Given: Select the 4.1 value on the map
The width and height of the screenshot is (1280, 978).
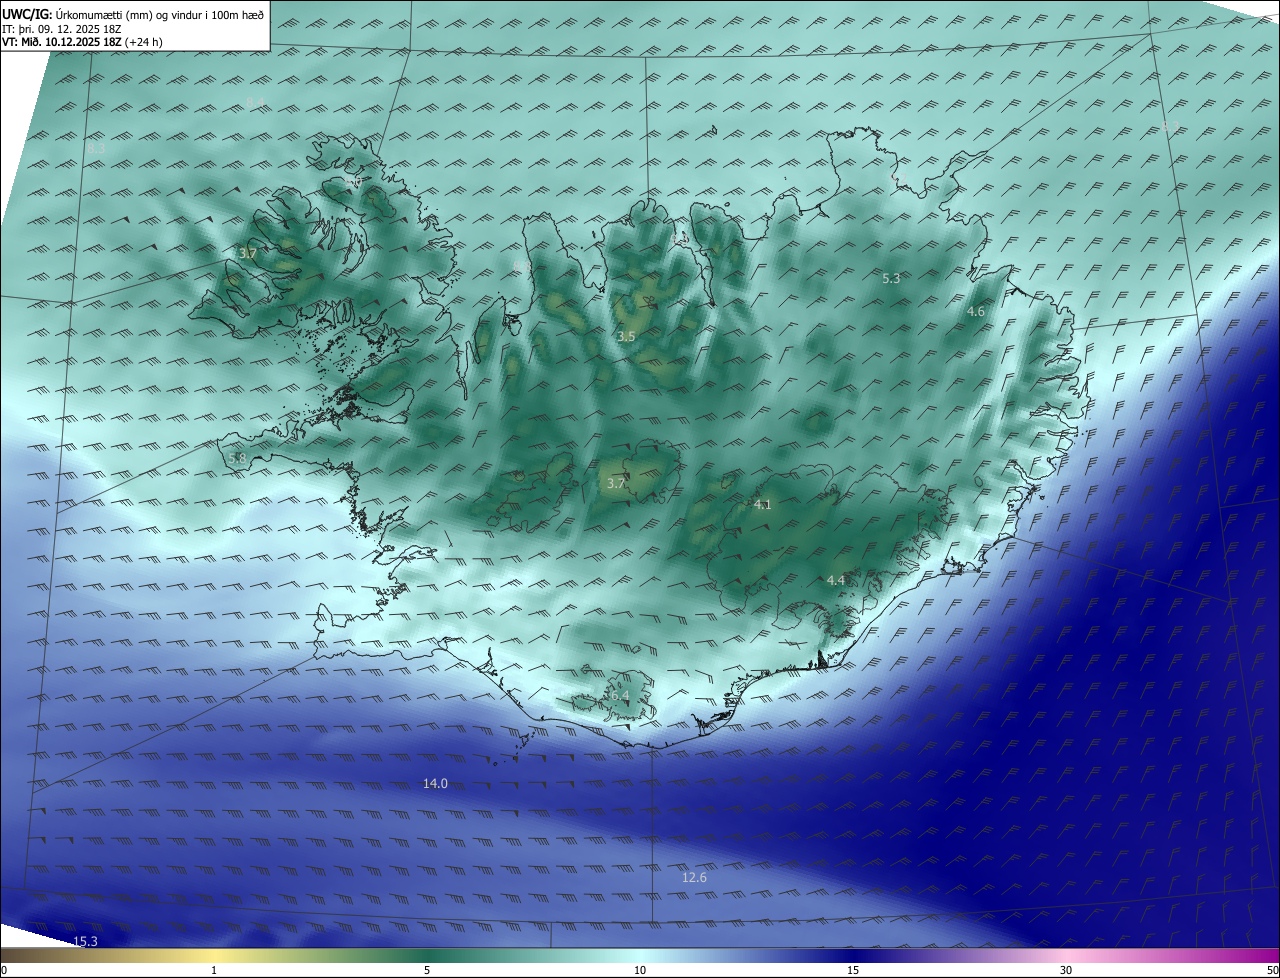Looking at the screenshot, I should pyautogui.click(x=763, y=505).
